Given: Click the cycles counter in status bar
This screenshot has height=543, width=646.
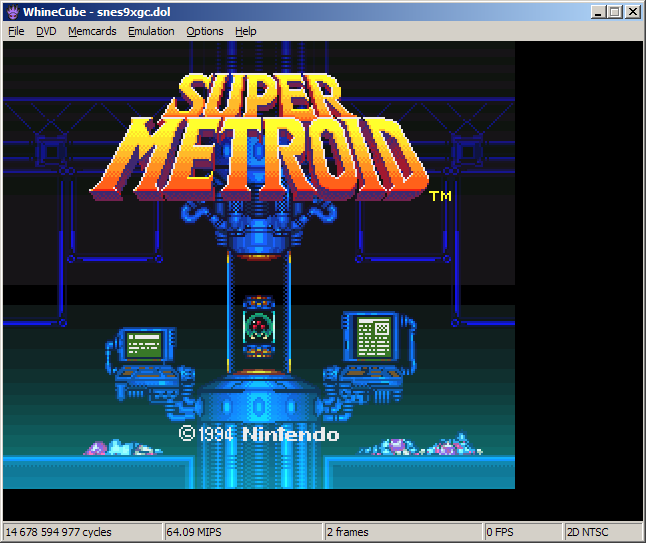Looking at the screenshot, I should 81,532.
